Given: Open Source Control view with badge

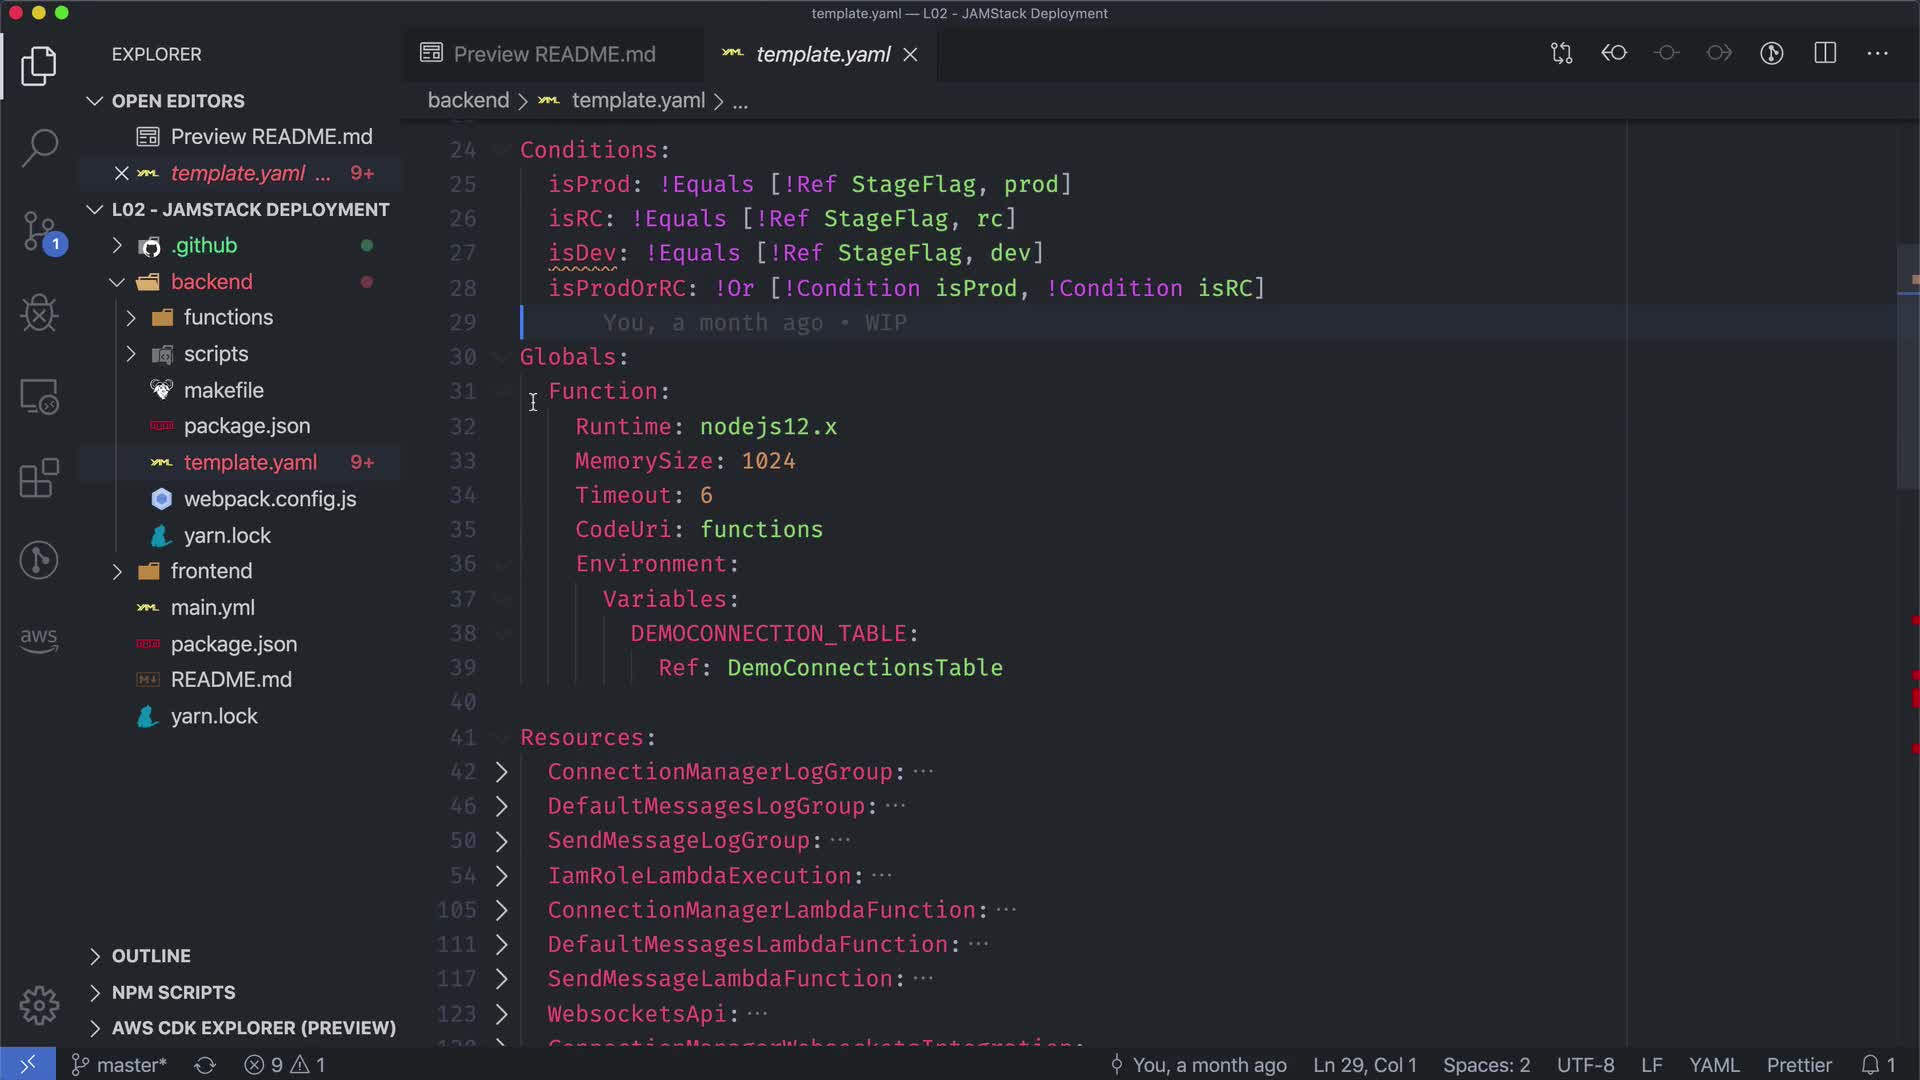Looking at the screenshot, I should tap(39, 231).
